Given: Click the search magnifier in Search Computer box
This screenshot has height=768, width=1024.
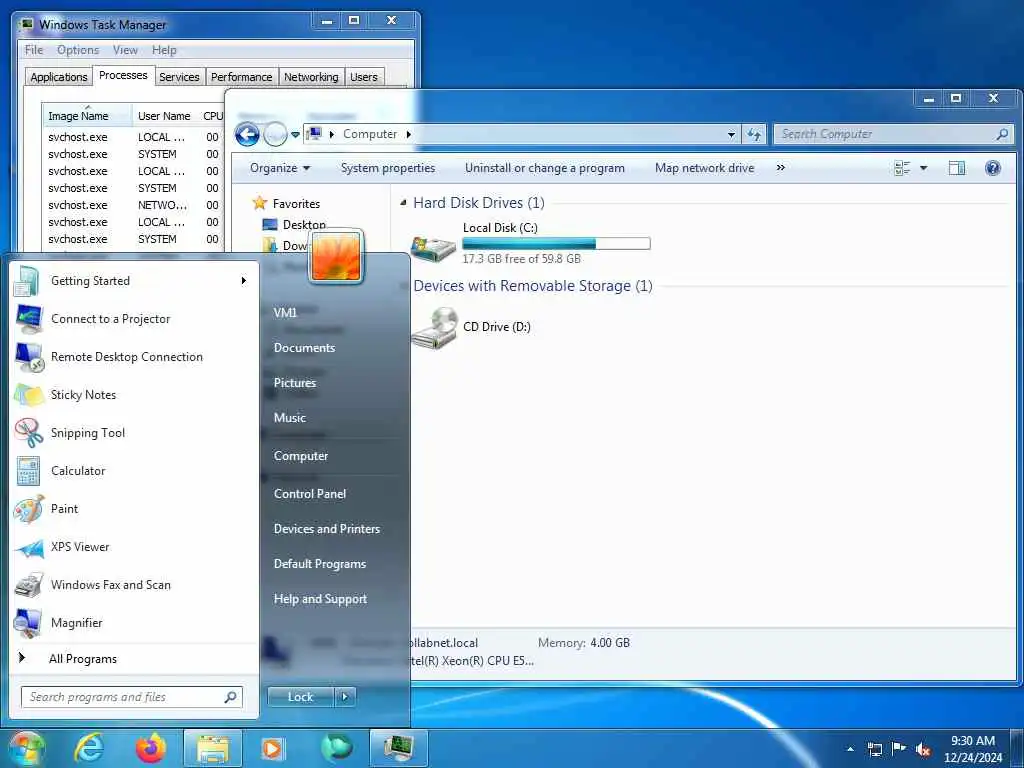Looking at the screenshot, I should (x=1002, y=134).
